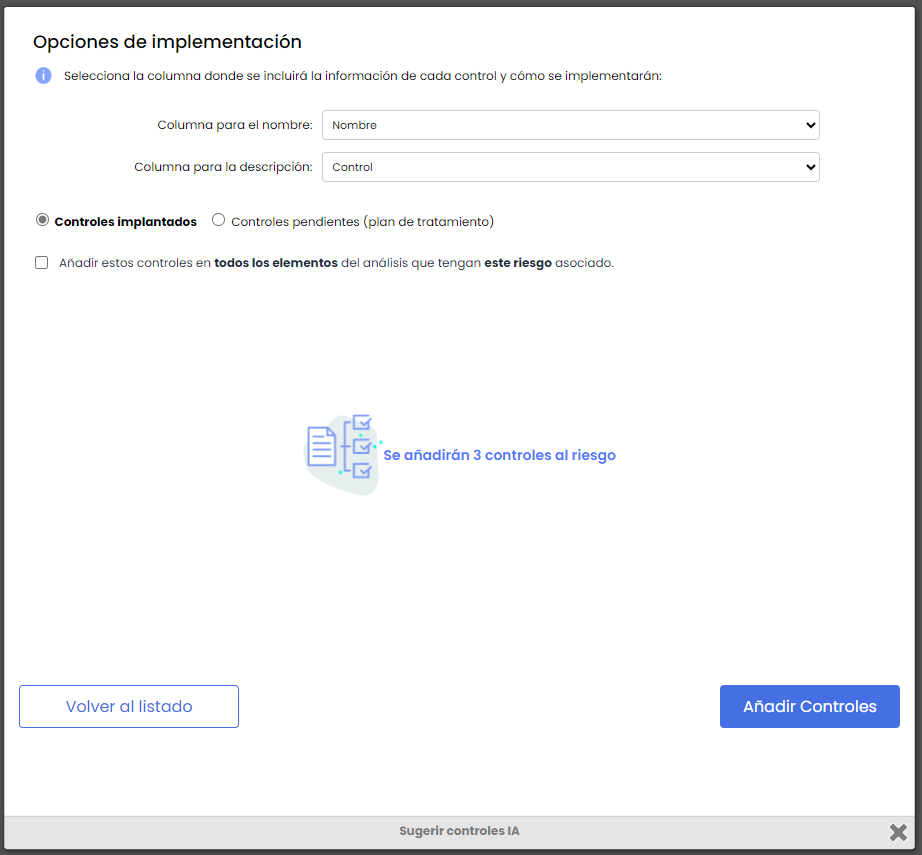Click the "Se añadirán 3 controles" message

[499, 455]
